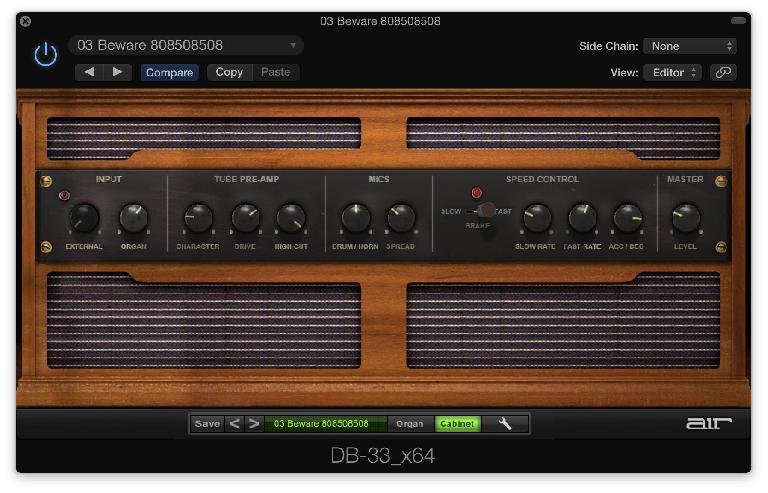The image size is (768, 493).
Task: Click Save in the bottom preset bar
Action: [207, 423]
